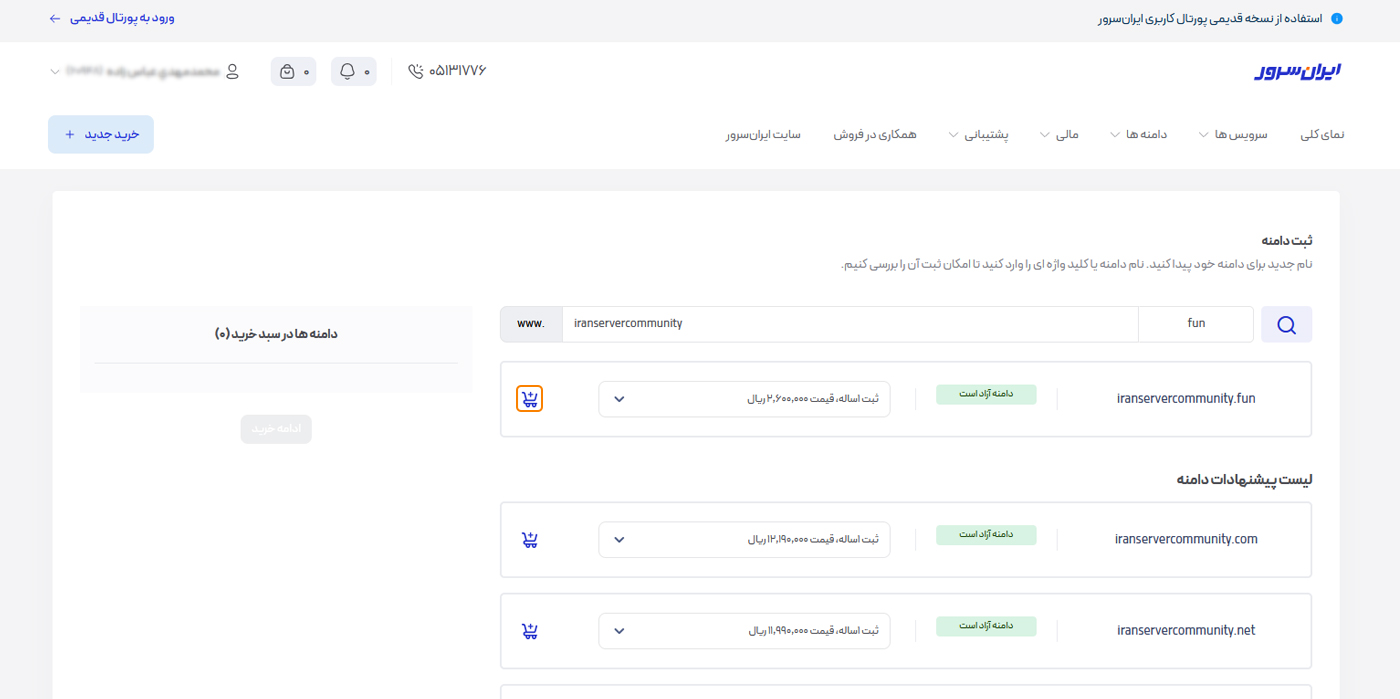
Task: Add iranservercommunity.com to cart
Action: (530, 540)
